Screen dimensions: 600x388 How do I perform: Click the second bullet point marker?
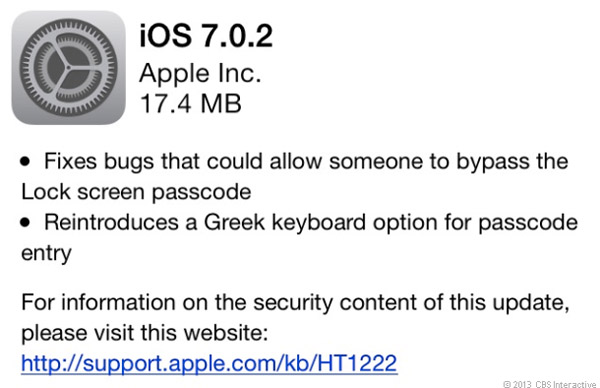25,223
